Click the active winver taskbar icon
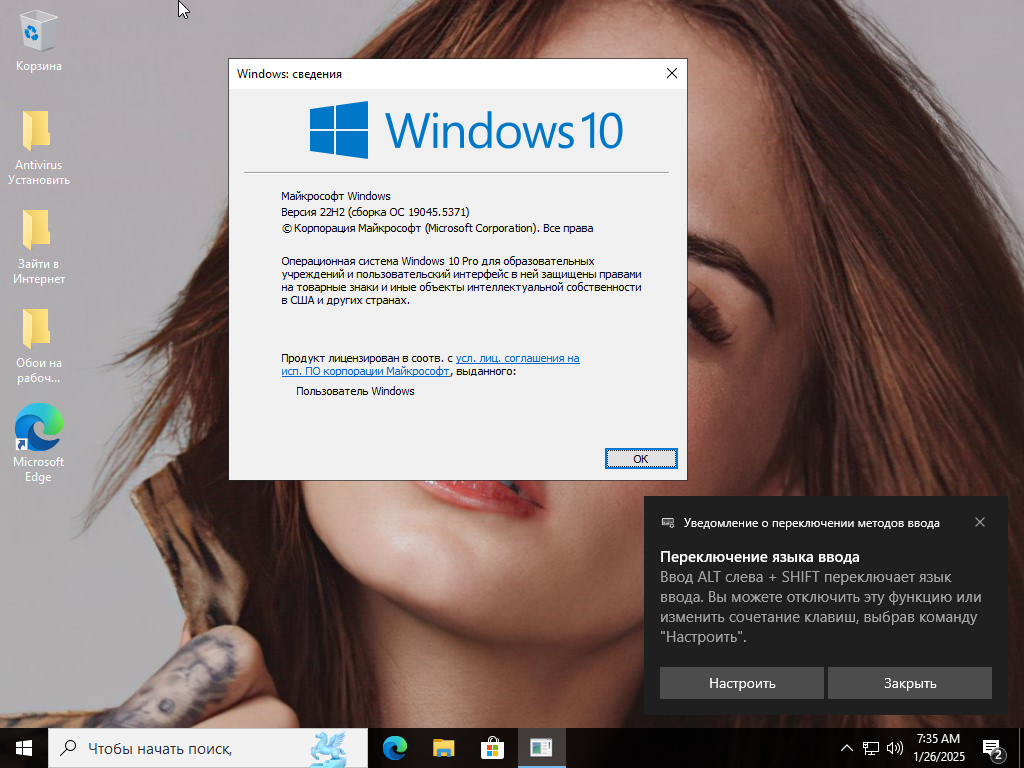The image size is (1024, 768). [x=541, y=748]
